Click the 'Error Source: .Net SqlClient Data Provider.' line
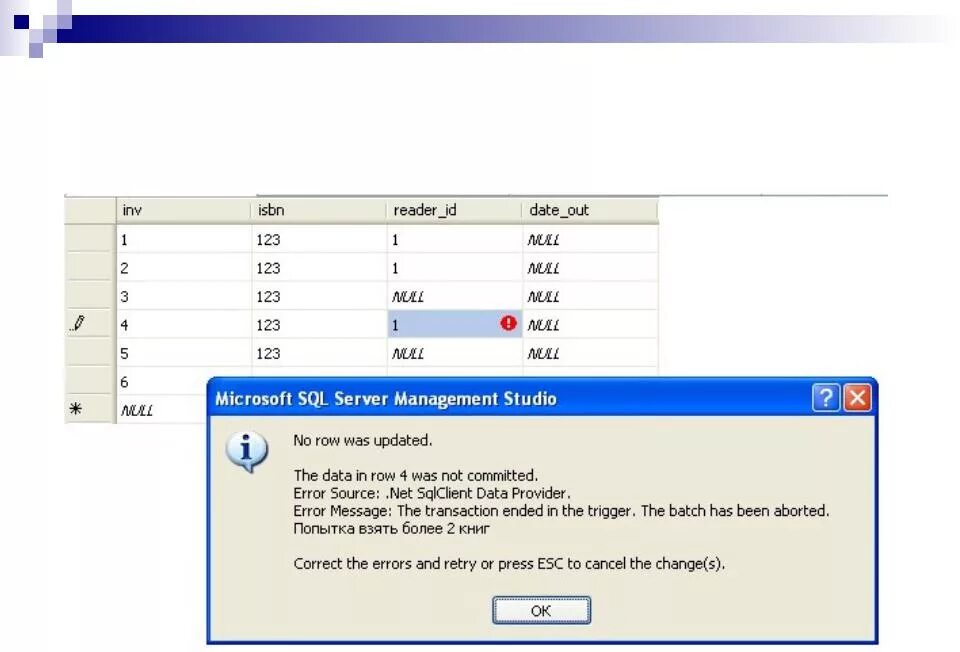The width and height of the screenshot is (960, 652). tap(432, 493)
